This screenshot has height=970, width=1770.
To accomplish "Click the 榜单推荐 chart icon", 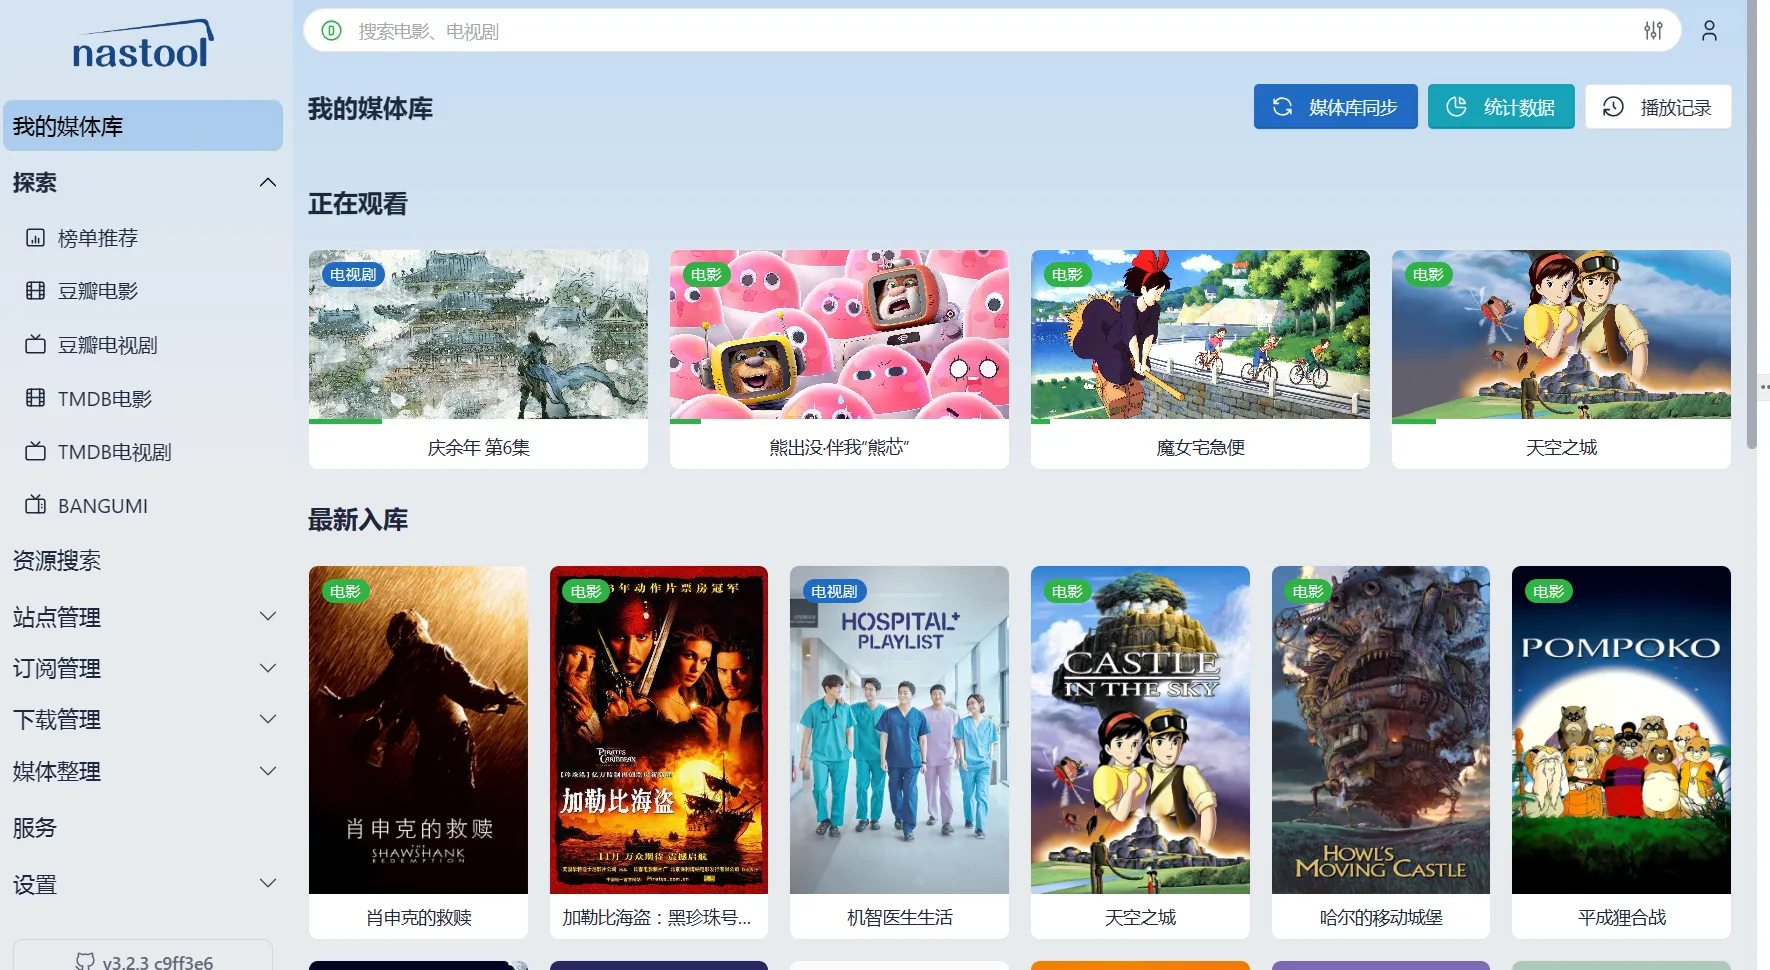I will (x=35, y=238).
